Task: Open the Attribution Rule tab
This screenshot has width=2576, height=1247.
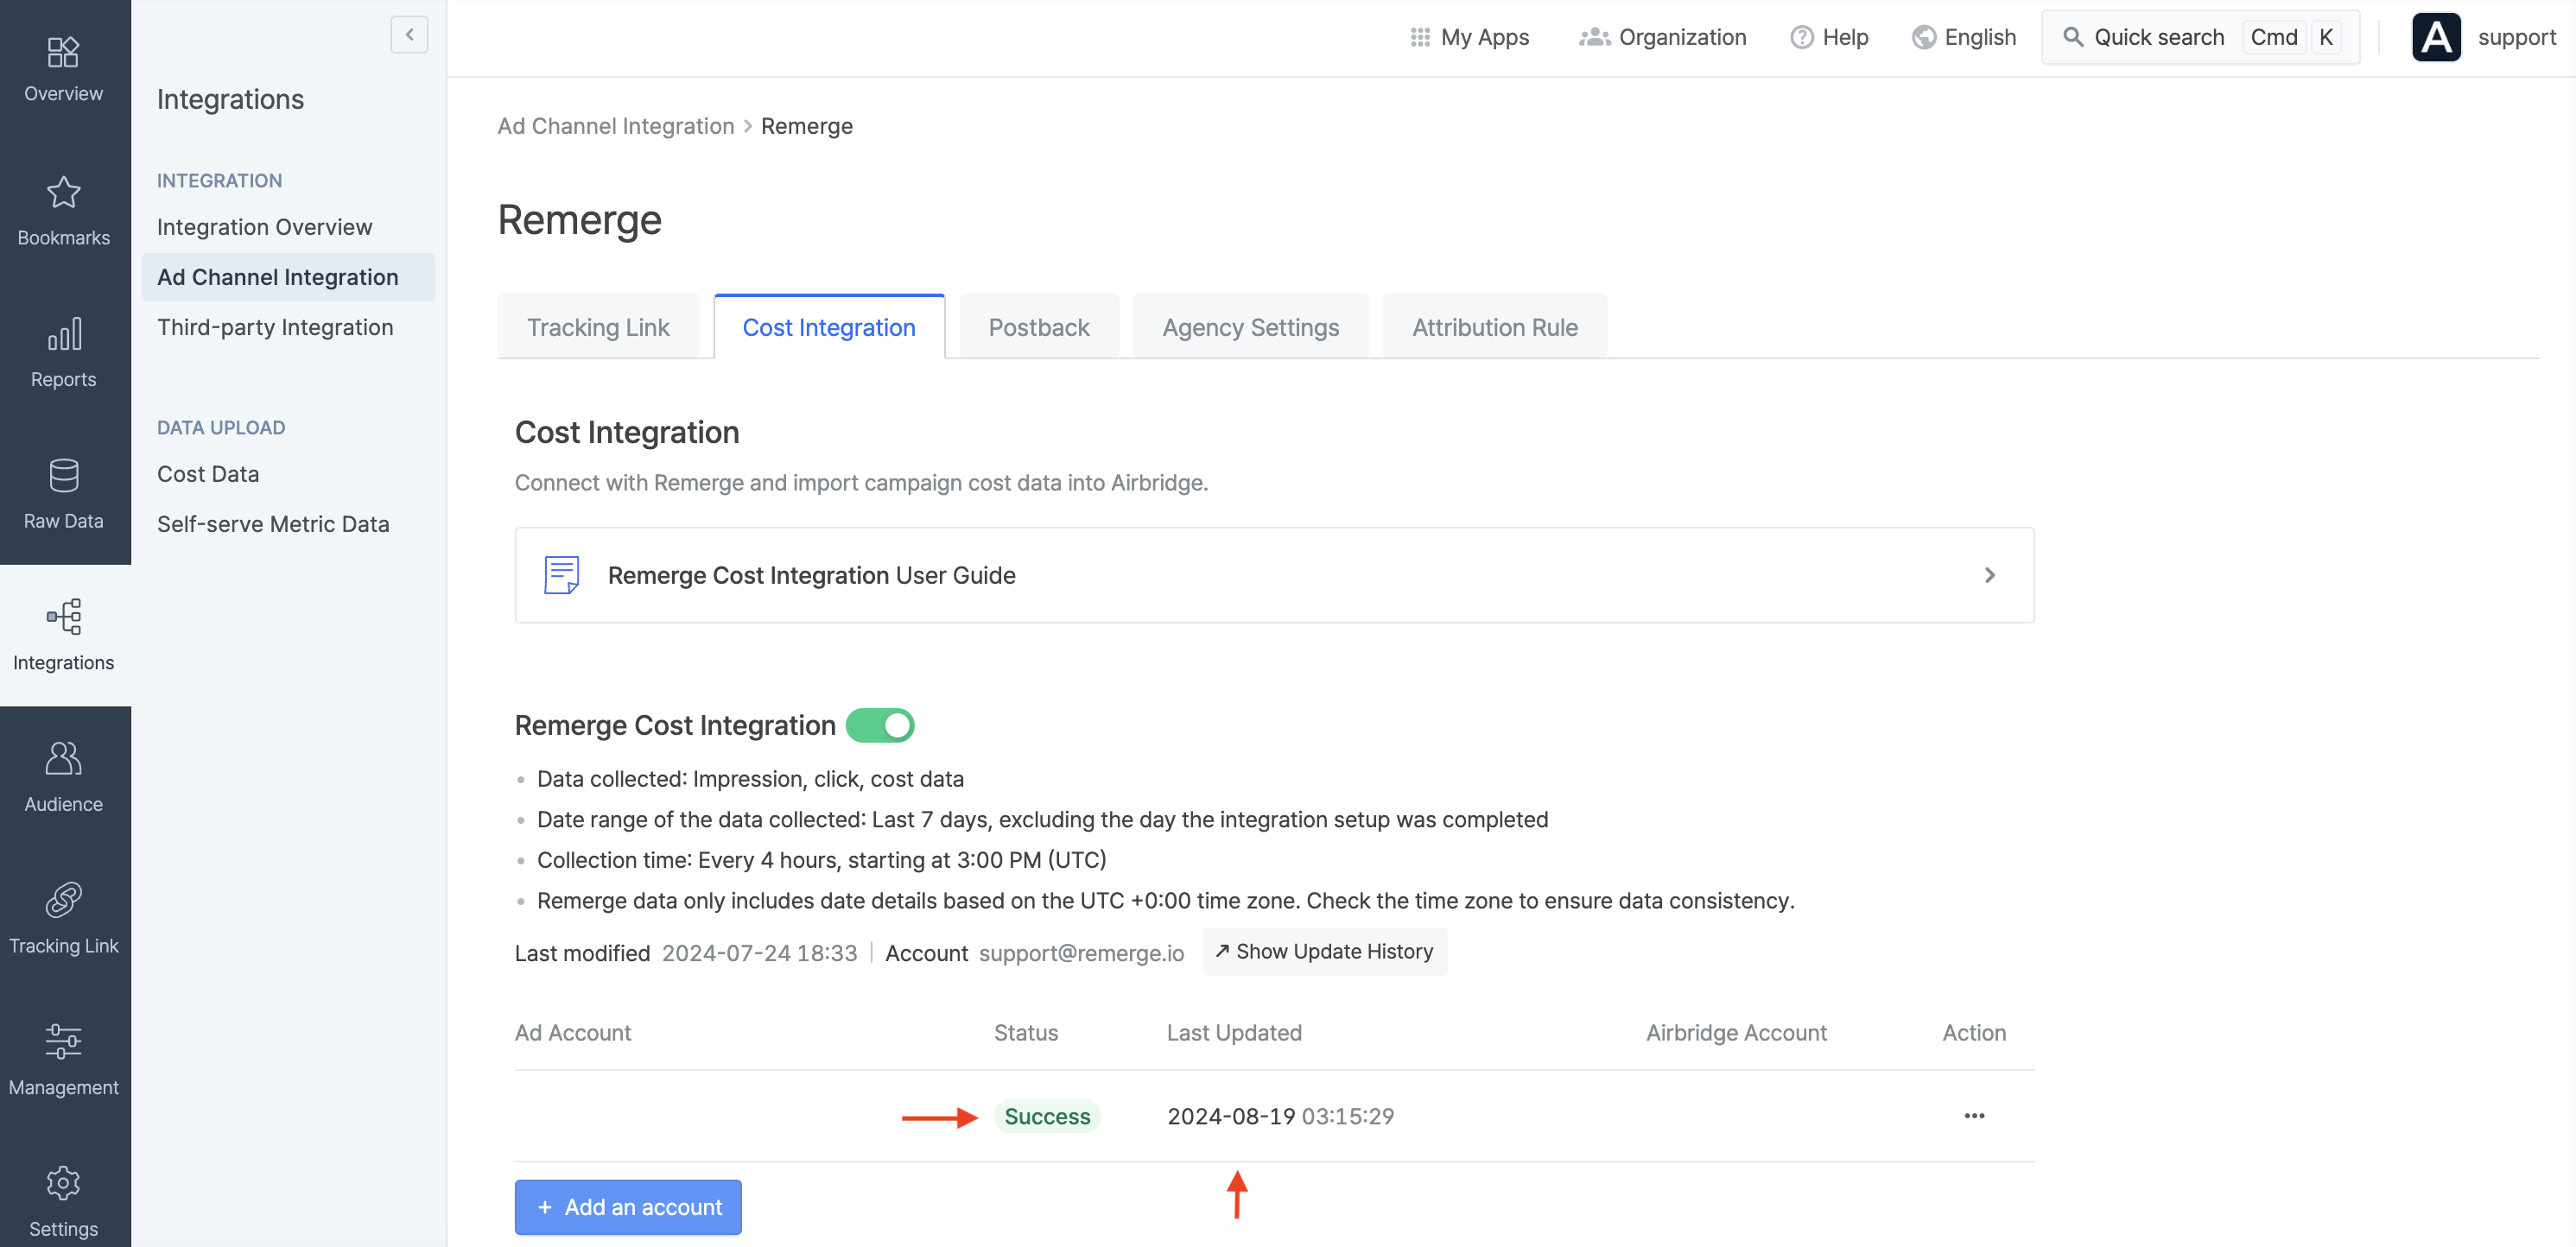Action: click(1494, 327)
